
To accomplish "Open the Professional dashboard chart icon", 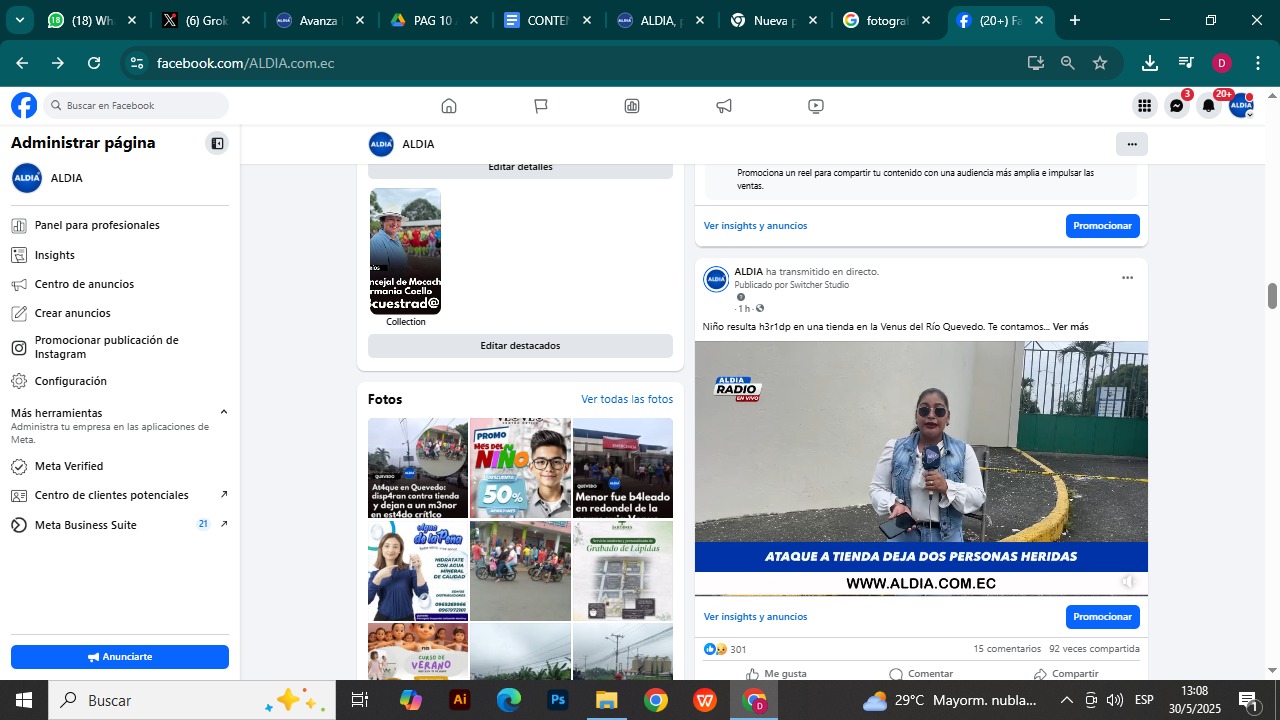I will [x=632, y=106].
